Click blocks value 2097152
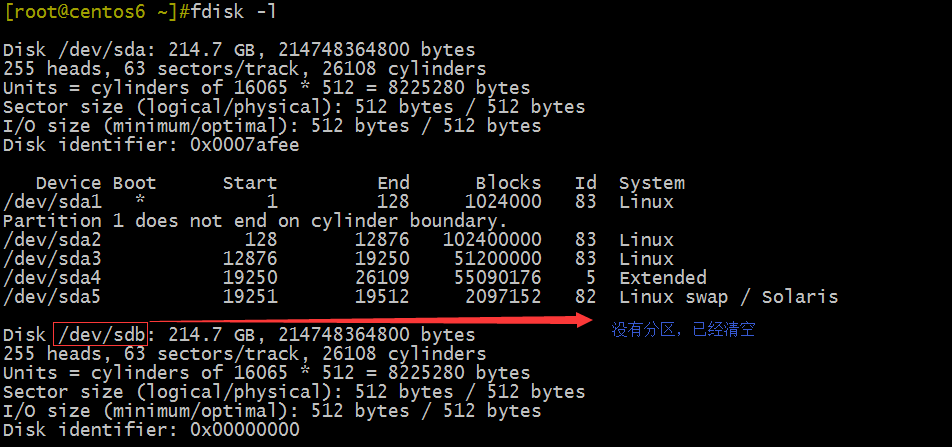Viewport: 952px width, 447px height. pyautogui.click(x=503, y=297)
